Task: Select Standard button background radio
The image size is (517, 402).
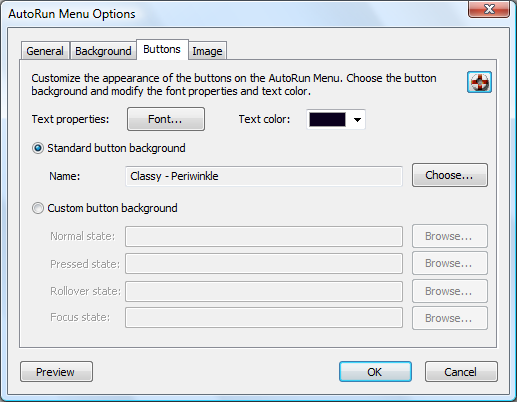Action: click(x=38, y=148)
